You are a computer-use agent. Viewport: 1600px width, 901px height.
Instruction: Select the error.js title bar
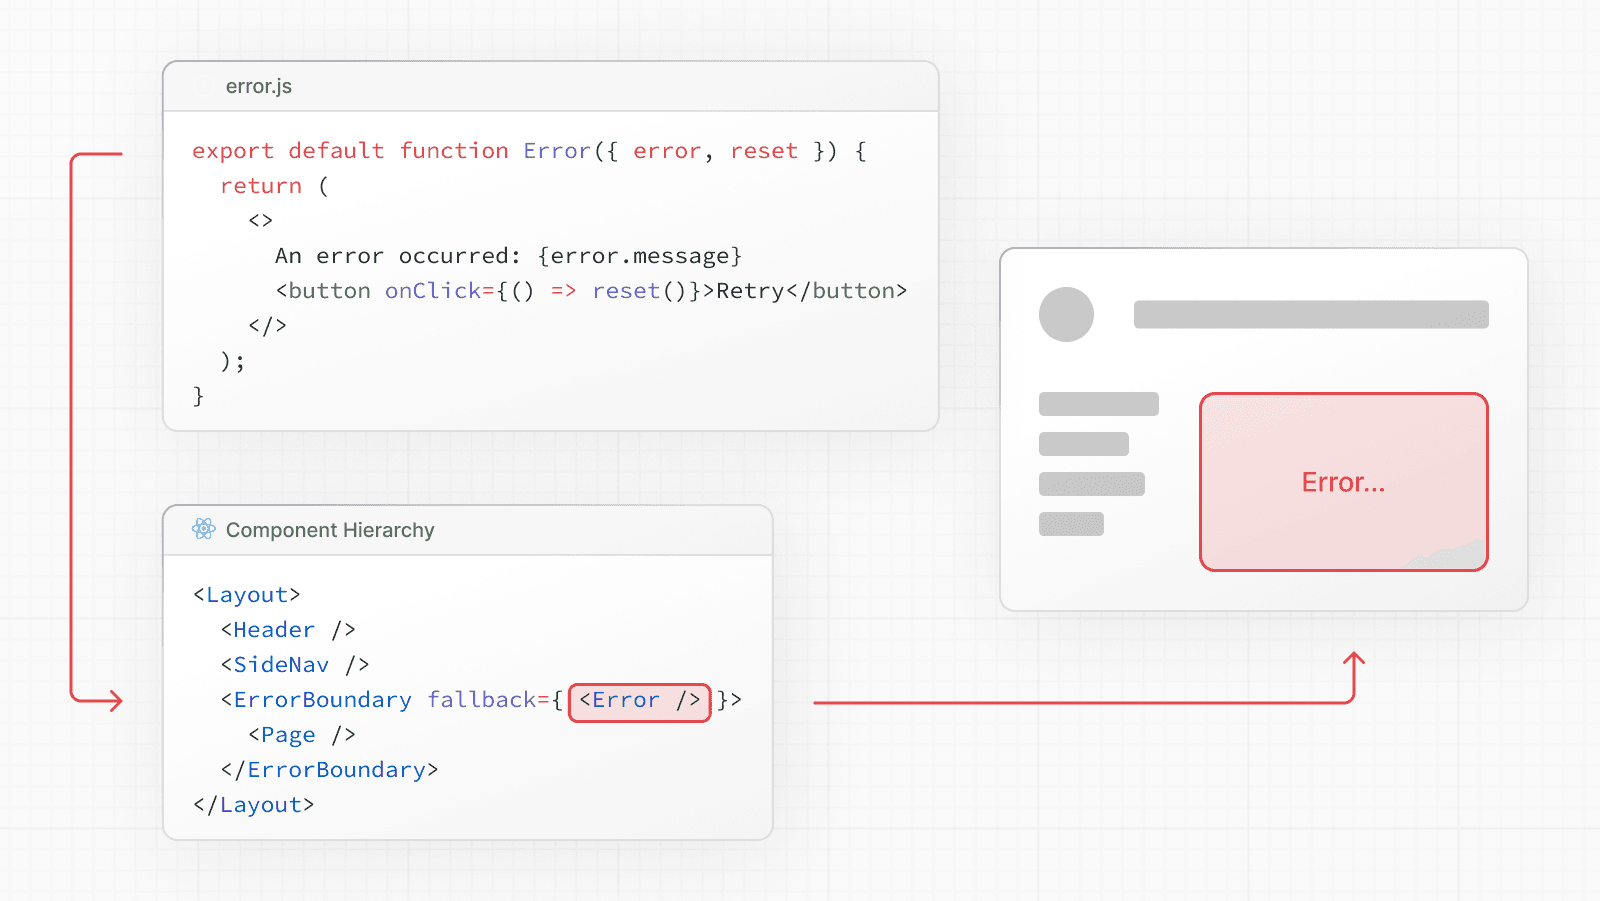click(x=259, y=87)
